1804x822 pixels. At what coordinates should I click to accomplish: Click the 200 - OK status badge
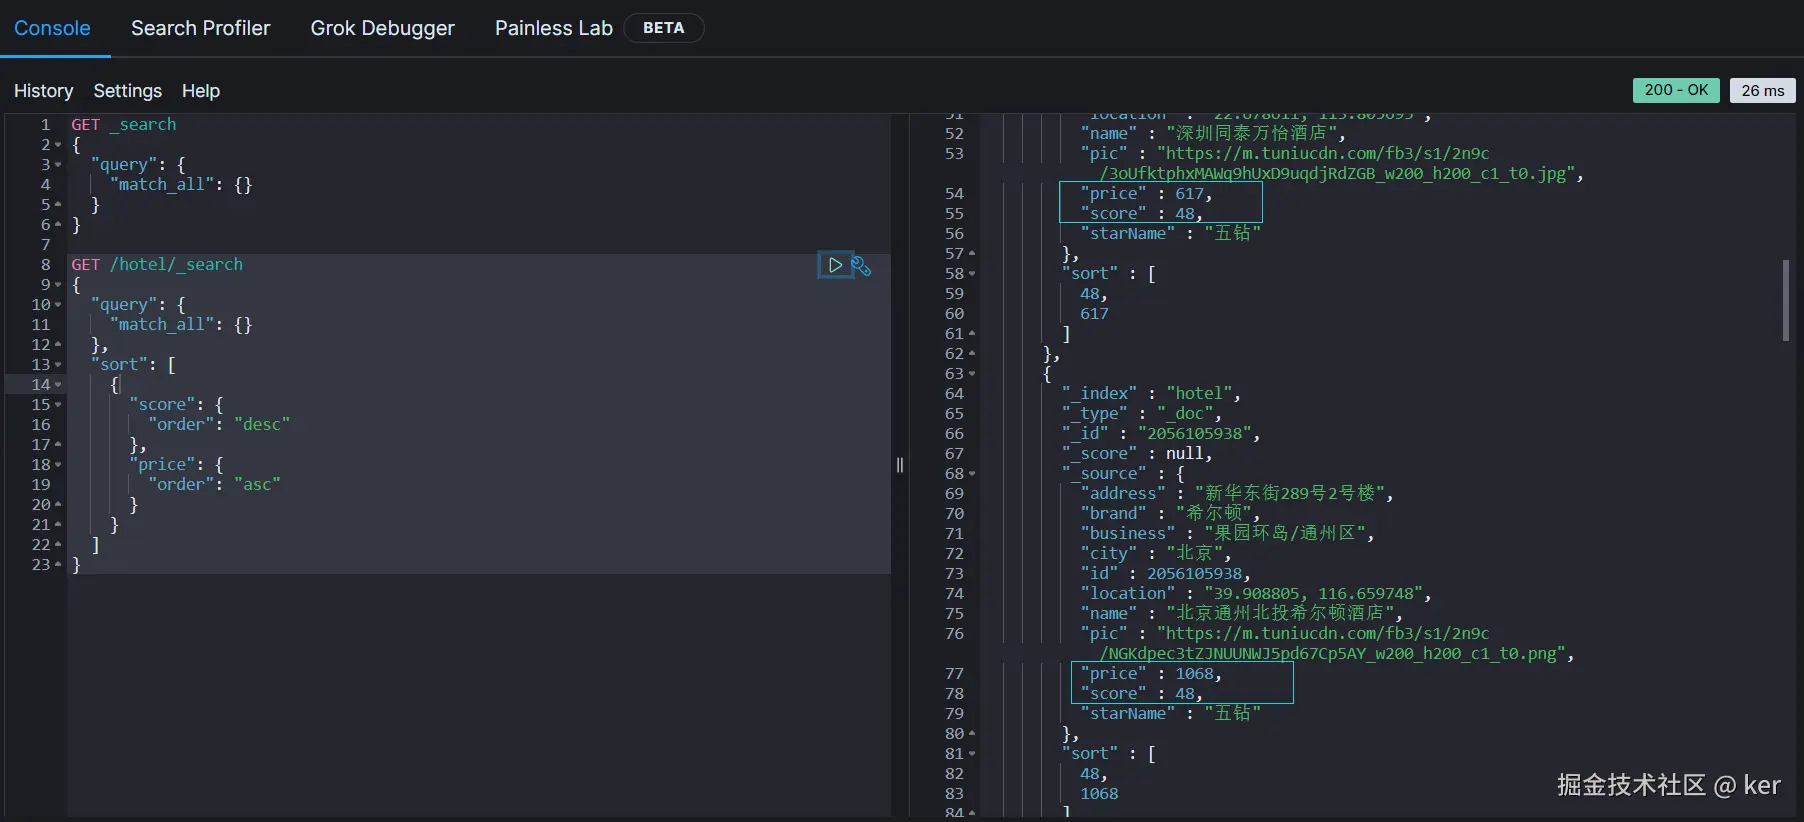coord(1677,90)
